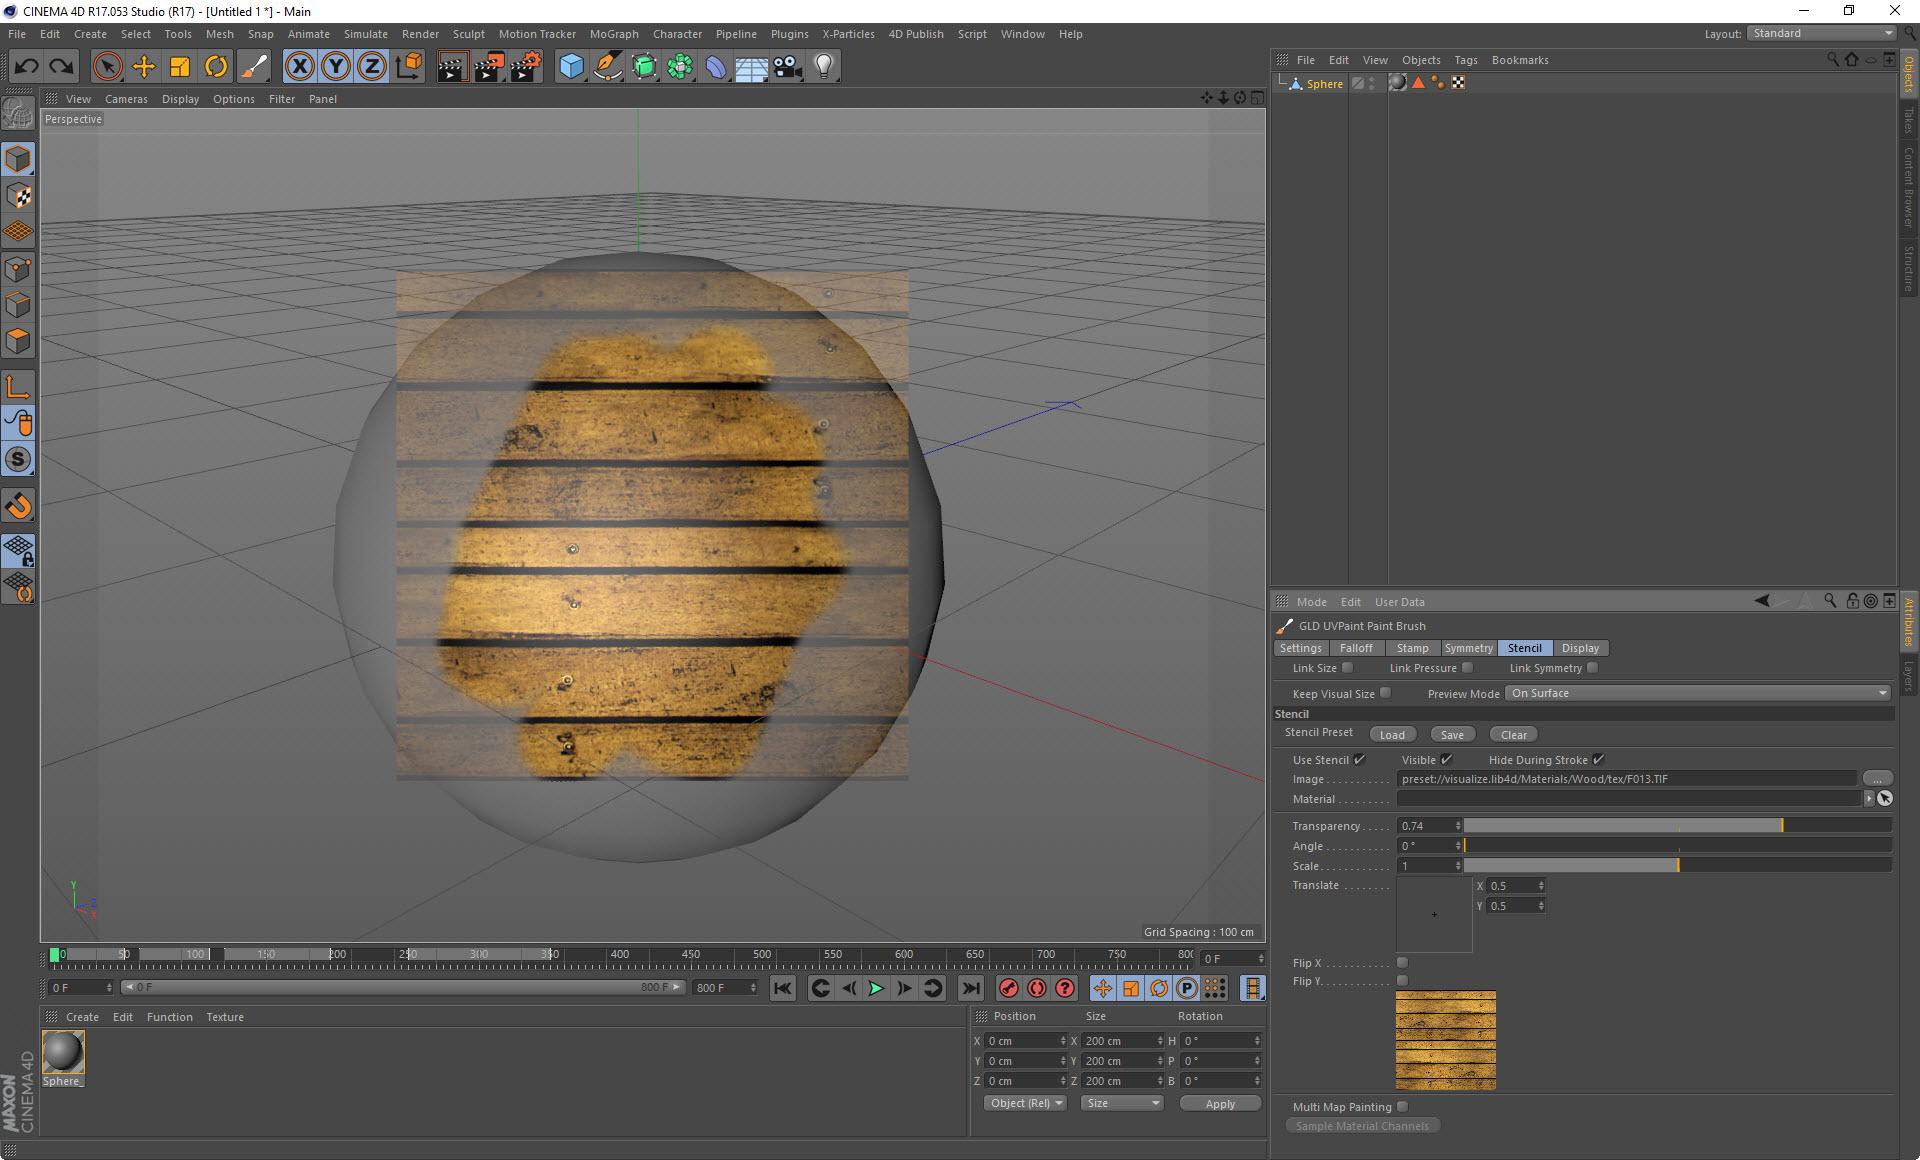Click Transparency value stepper arrows

point(1458,826)
